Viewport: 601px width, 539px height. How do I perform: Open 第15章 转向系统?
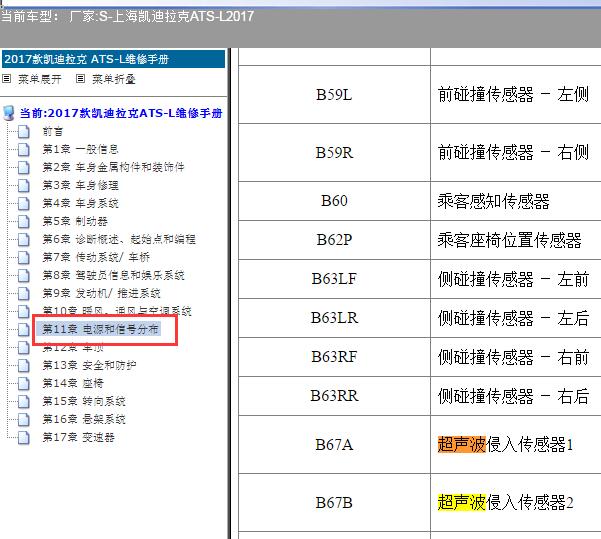[84, 402]
